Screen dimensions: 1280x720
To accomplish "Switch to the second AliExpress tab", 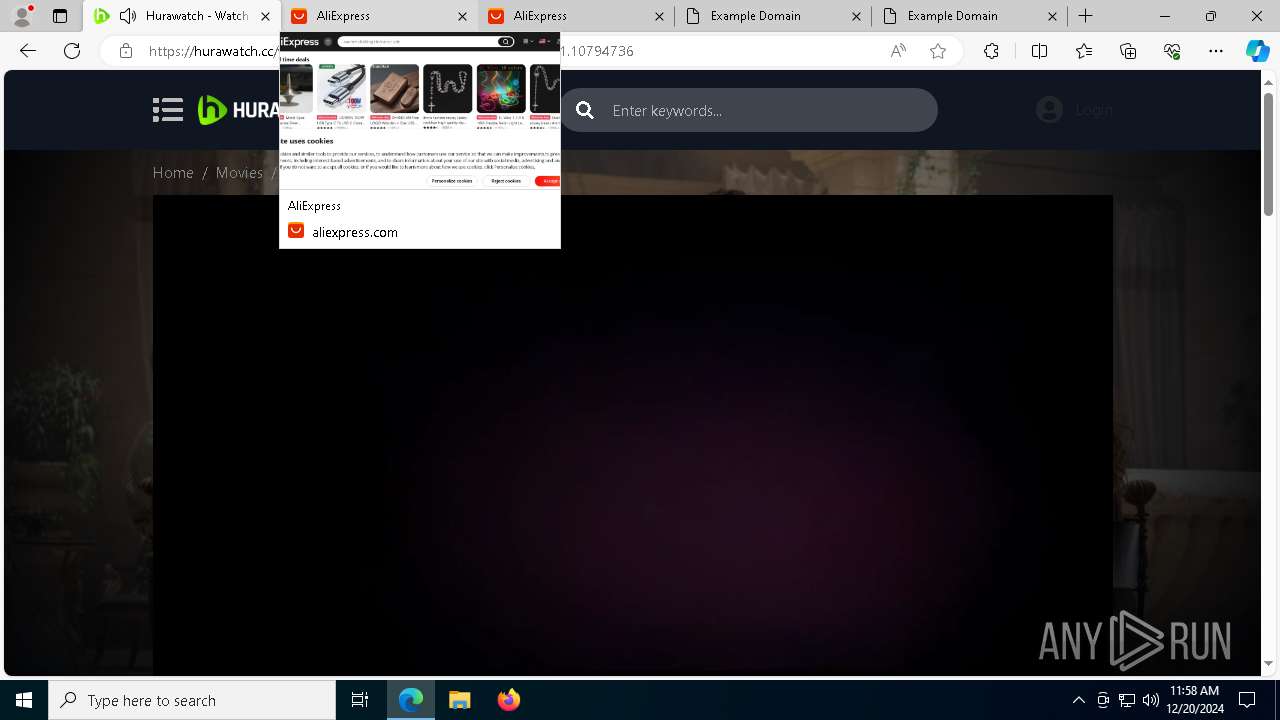I will (576, 16).
